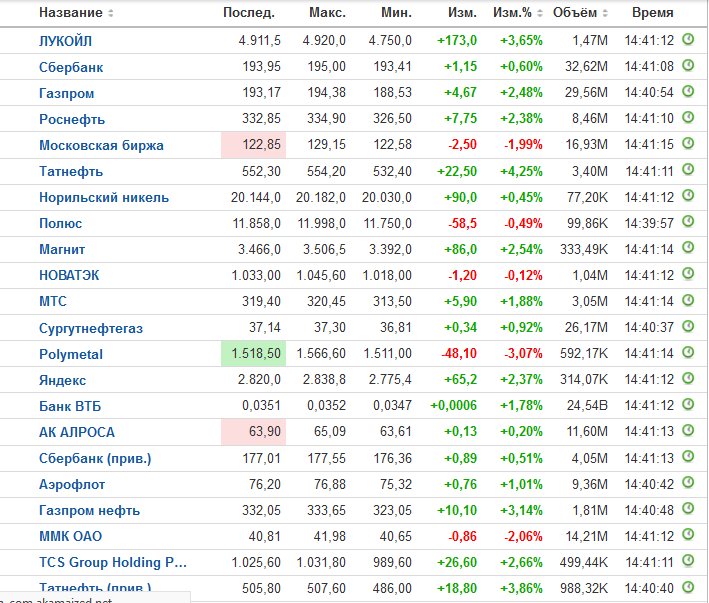
Task: Open the МТС stock link
Action: 52,302
